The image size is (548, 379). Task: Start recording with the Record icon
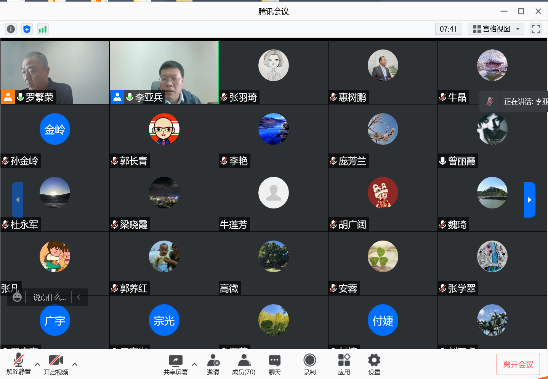[310, 364]
